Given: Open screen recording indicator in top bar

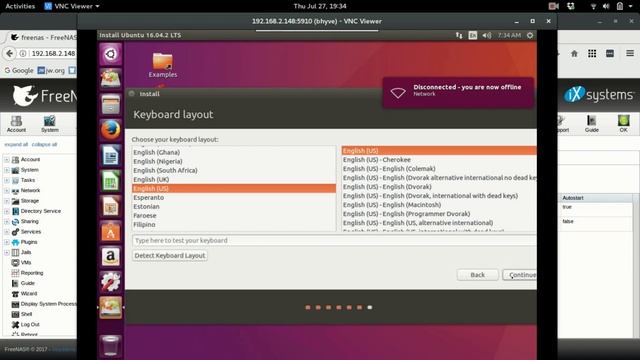Looking at the screenshot, I should (553, 6).
